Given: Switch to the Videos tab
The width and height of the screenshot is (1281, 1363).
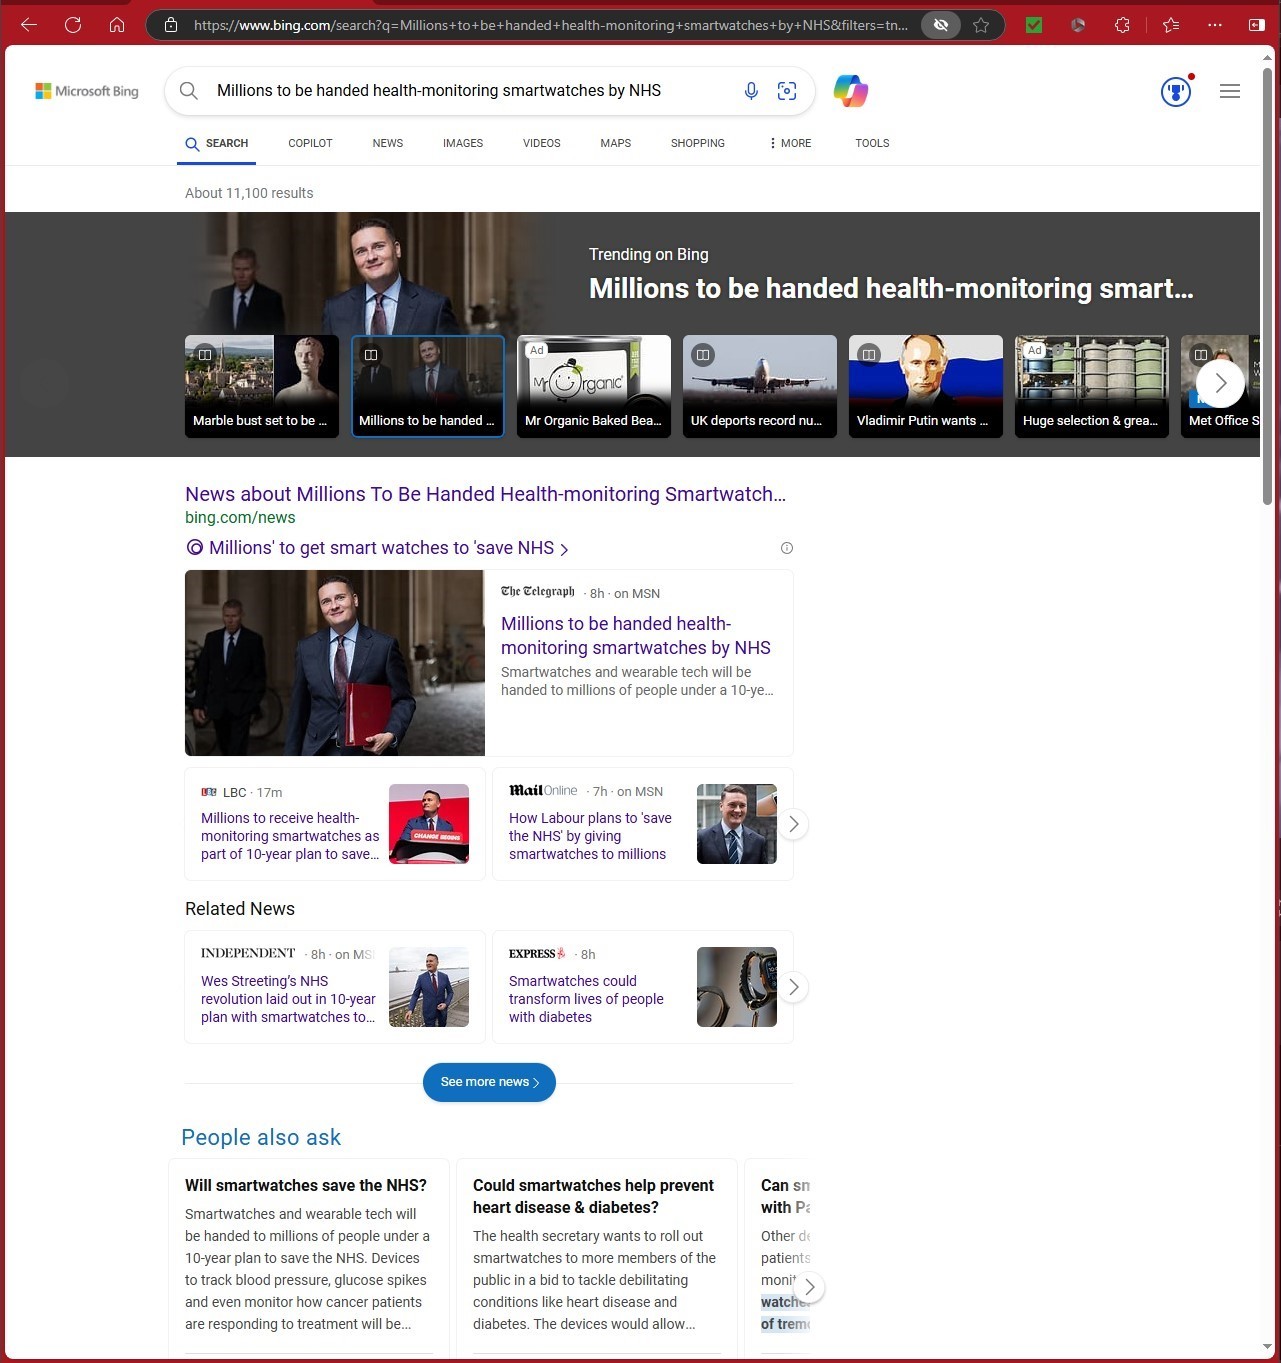Looking at the screenshot, I should coord(542,143).
